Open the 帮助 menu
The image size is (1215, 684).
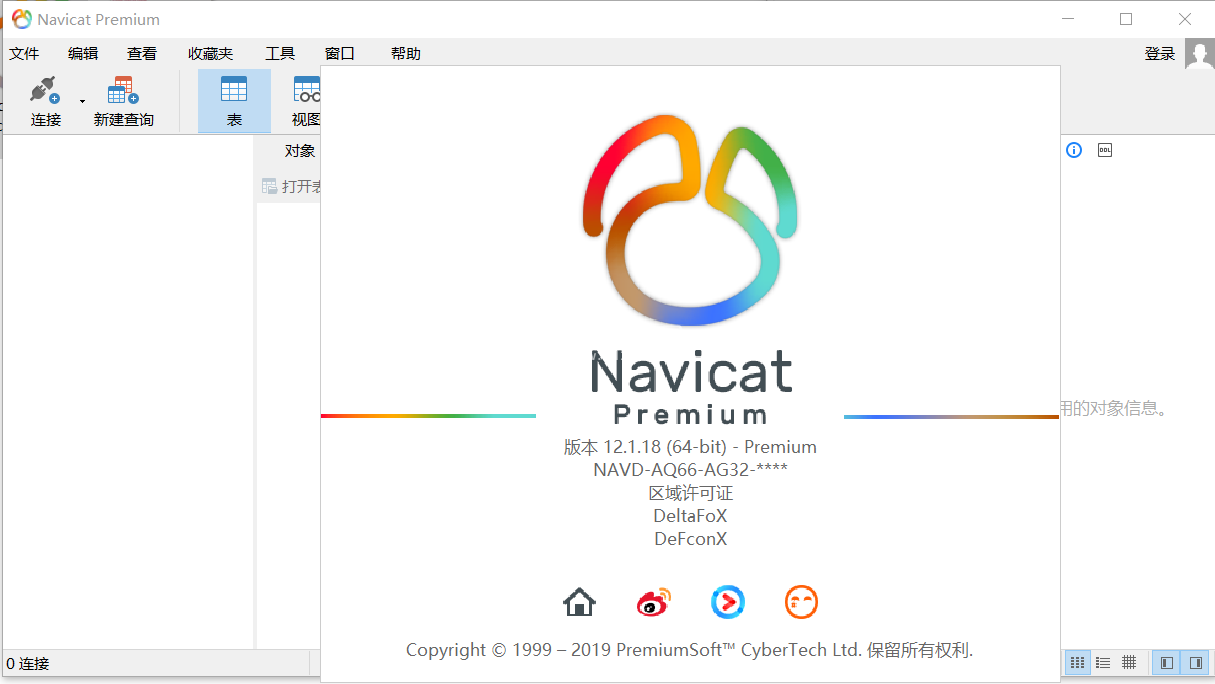click(406, 54)
